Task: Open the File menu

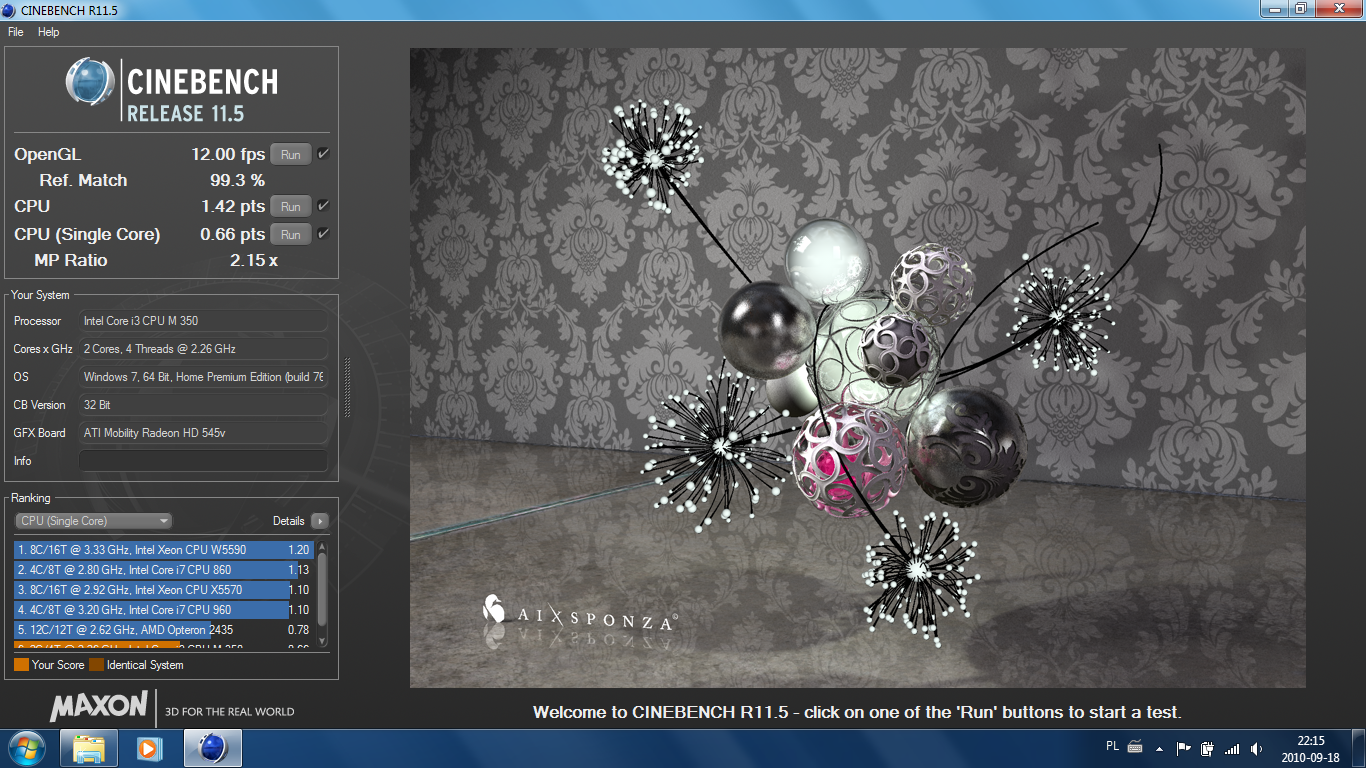Action: (15, 32)
